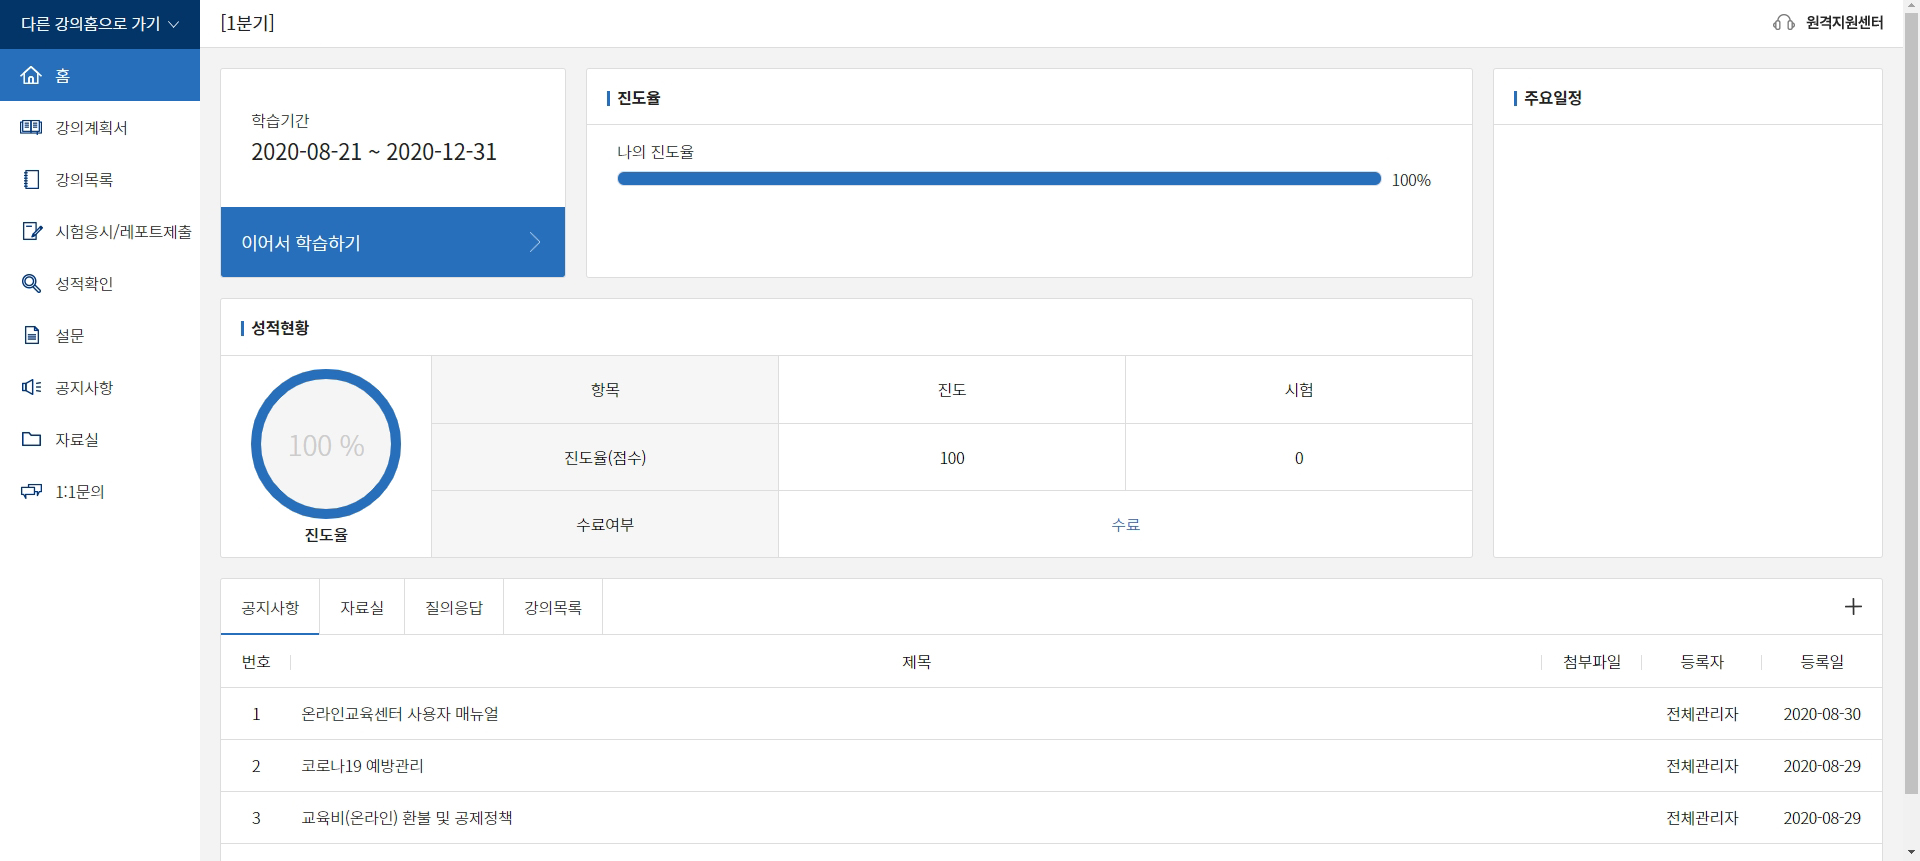Click the open-book icon beside 강의계획서

[x=31, y=127]
